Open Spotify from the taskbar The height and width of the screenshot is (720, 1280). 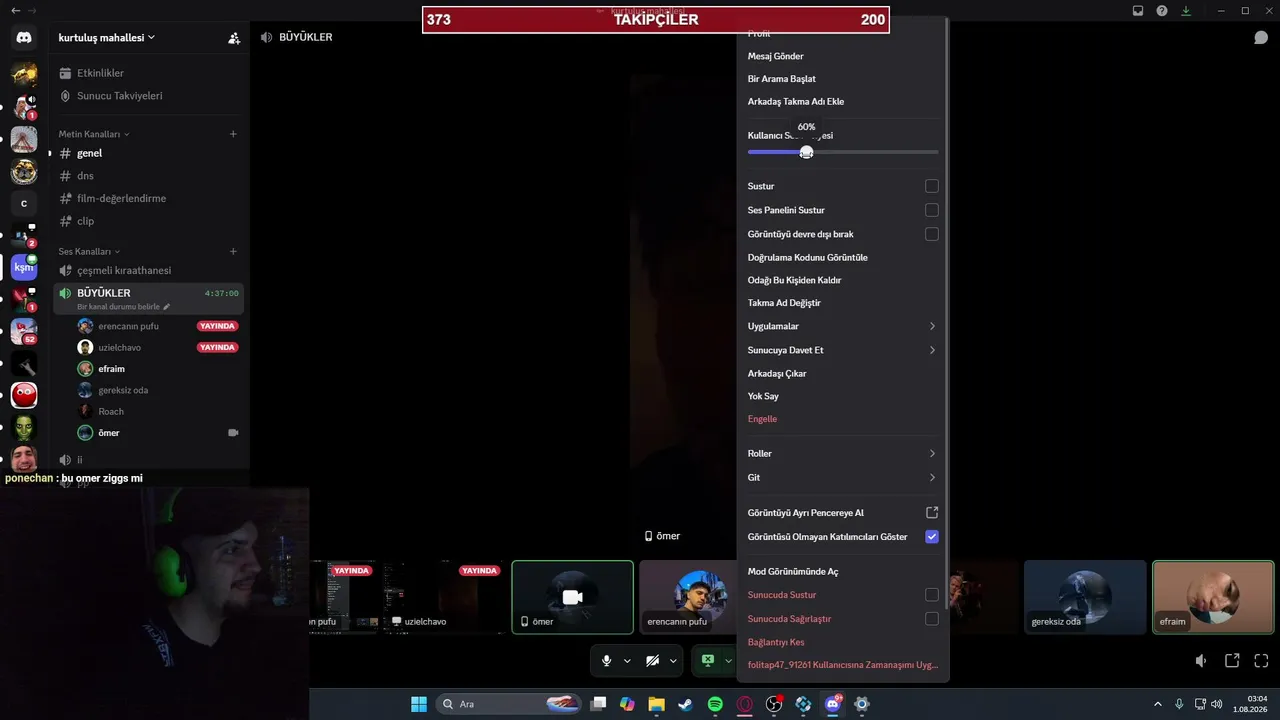tap(715, 704)
